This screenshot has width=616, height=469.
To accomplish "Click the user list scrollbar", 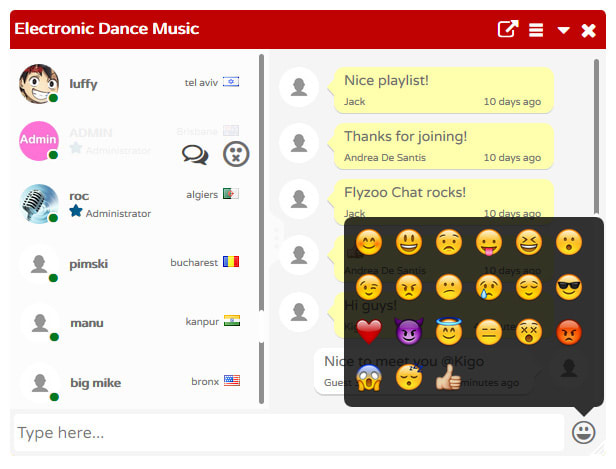I will pyautogui.click(x=261, y=230).
